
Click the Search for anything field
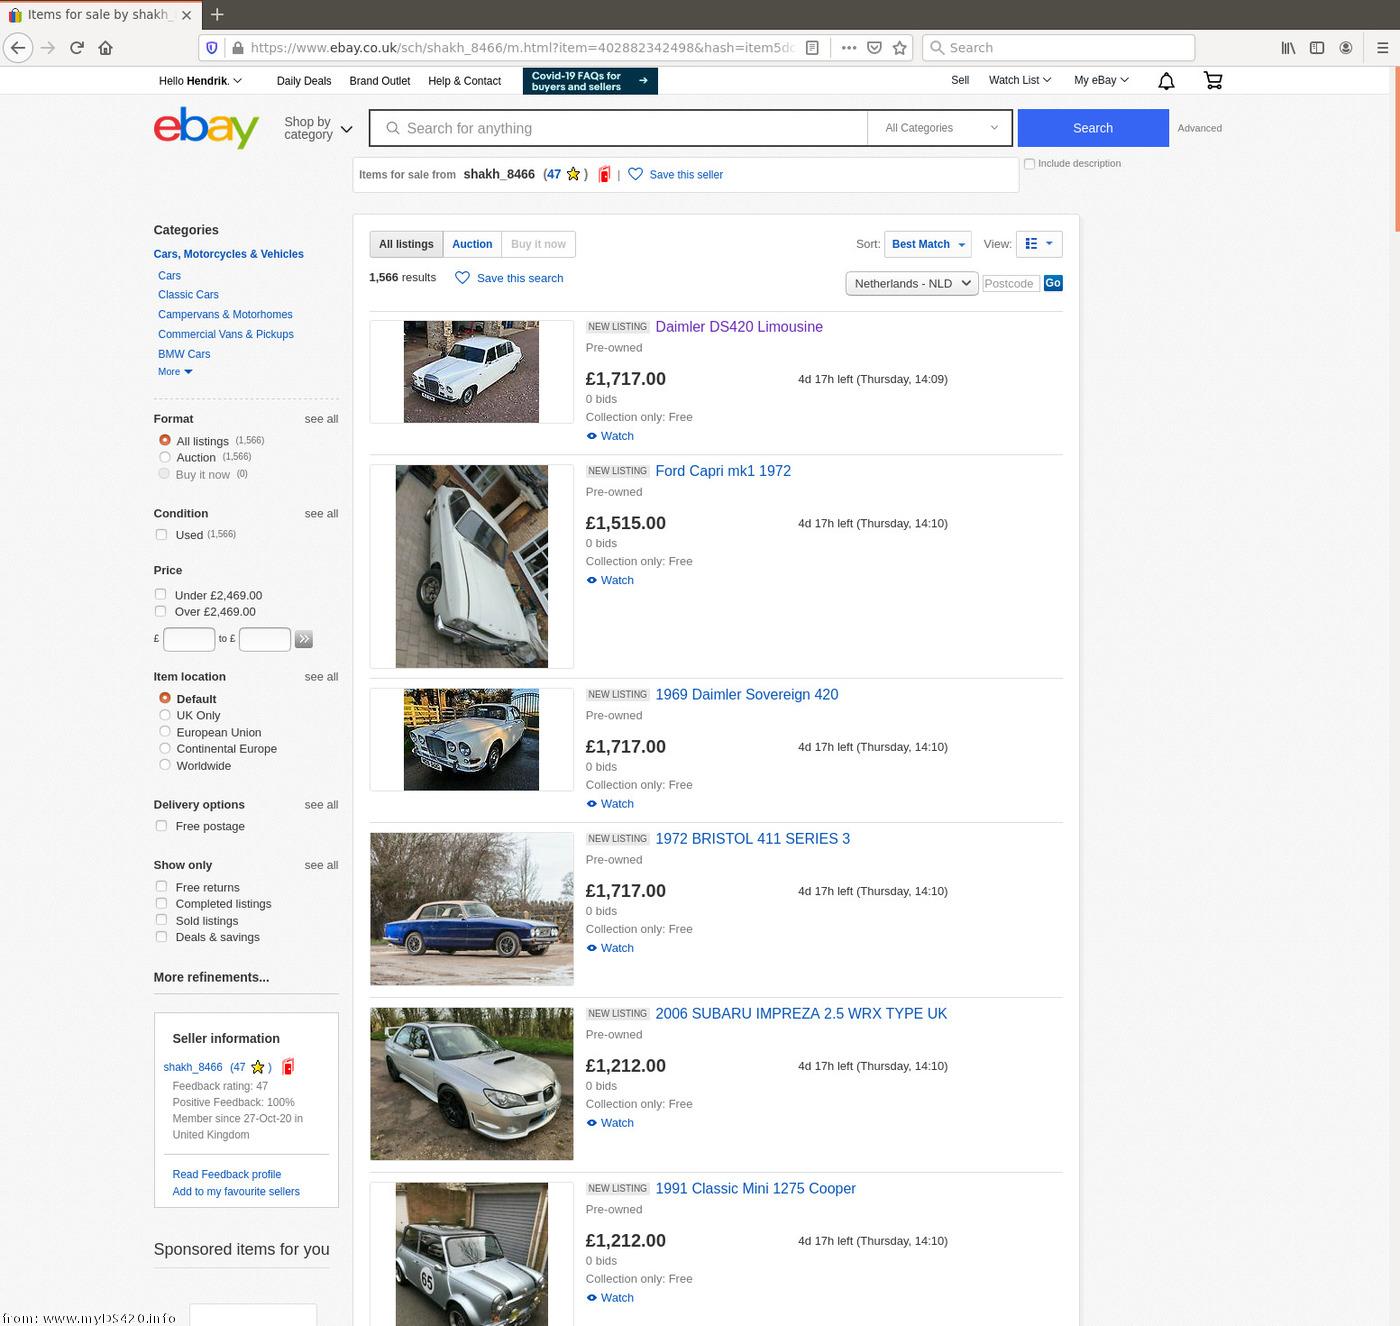(x=619, y=128)
